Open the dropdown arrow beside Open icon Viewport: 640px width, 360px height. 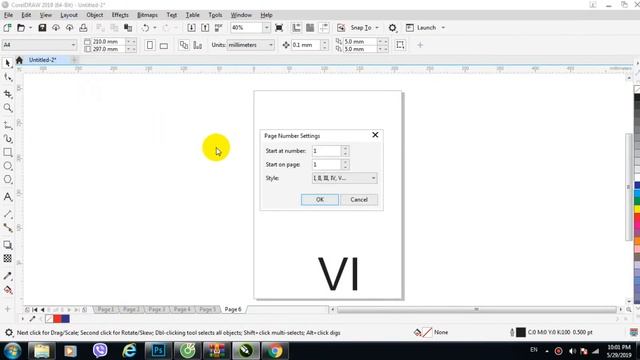[30, 28]
